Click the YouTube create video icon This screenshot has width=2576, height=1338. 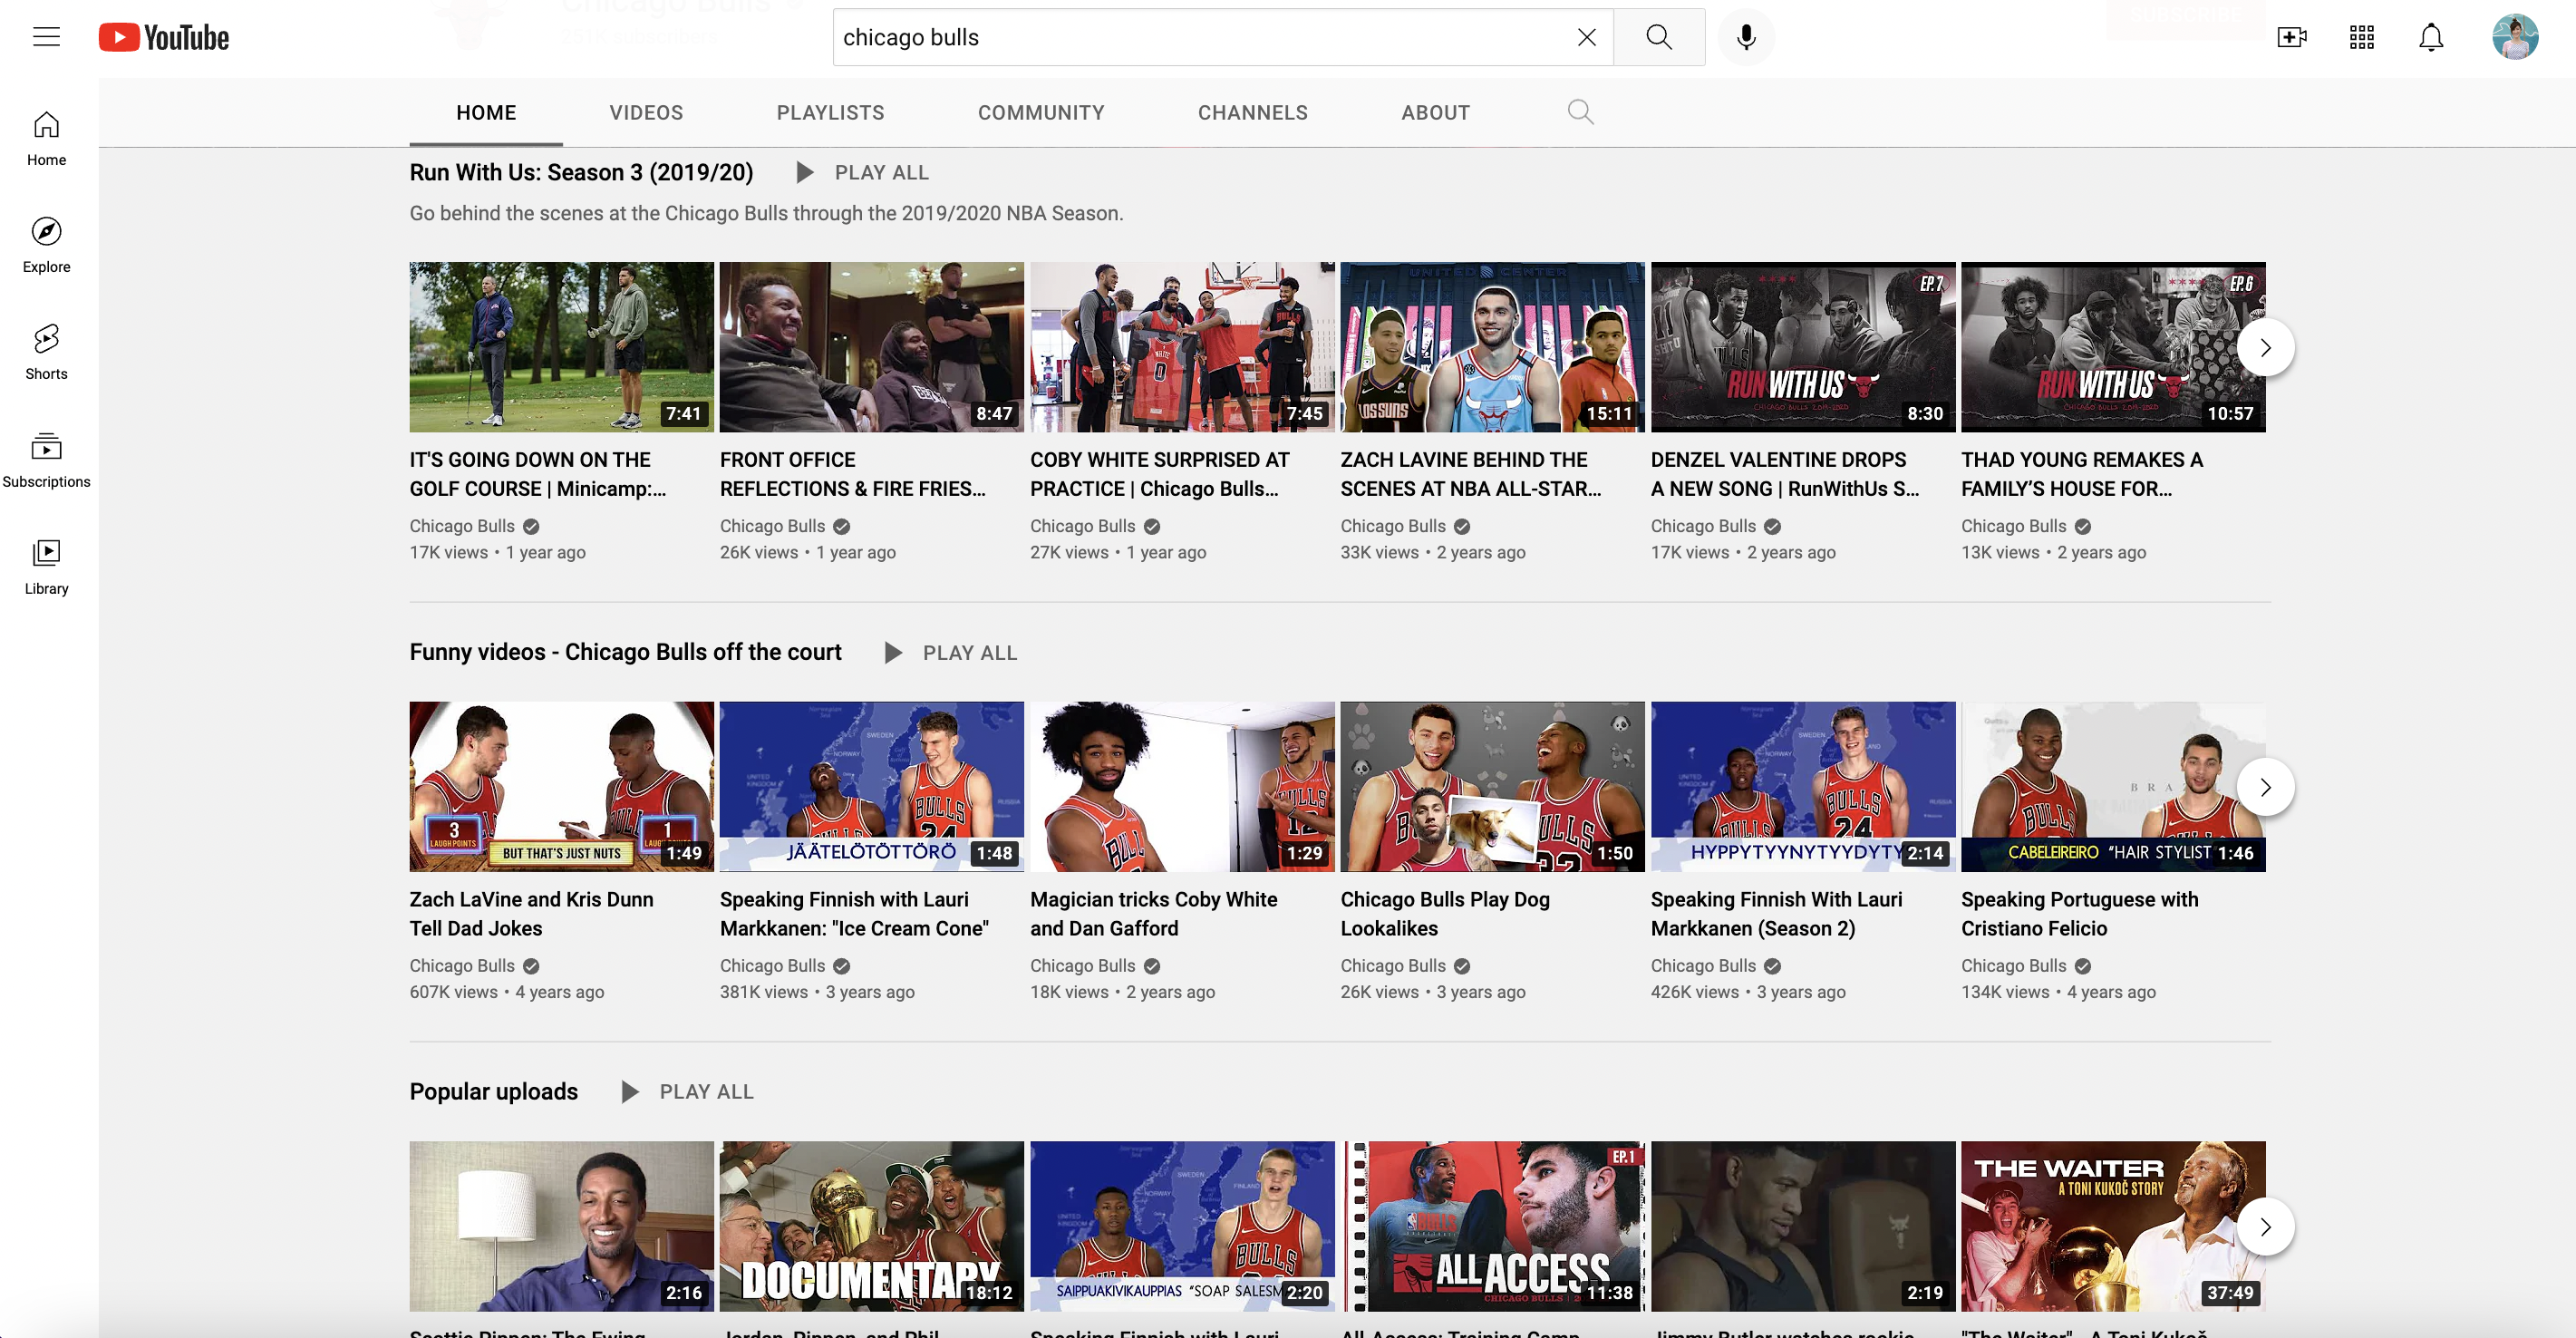click(x=2290, y=37)
